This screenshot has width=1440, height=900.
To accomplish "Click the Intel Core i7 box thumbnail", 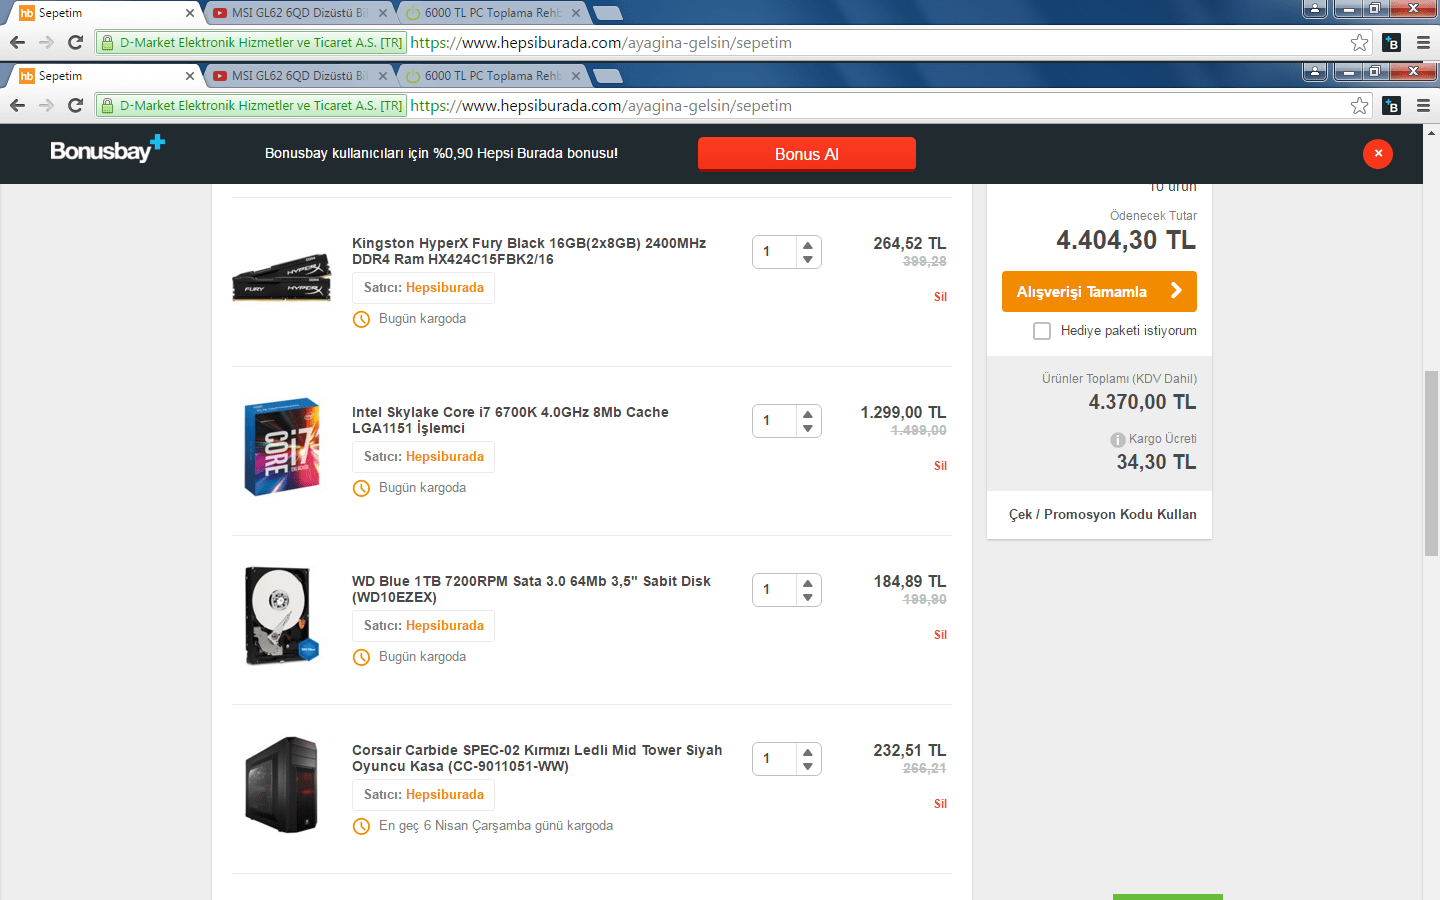I will pyautogui.click(x=282, y=447).
